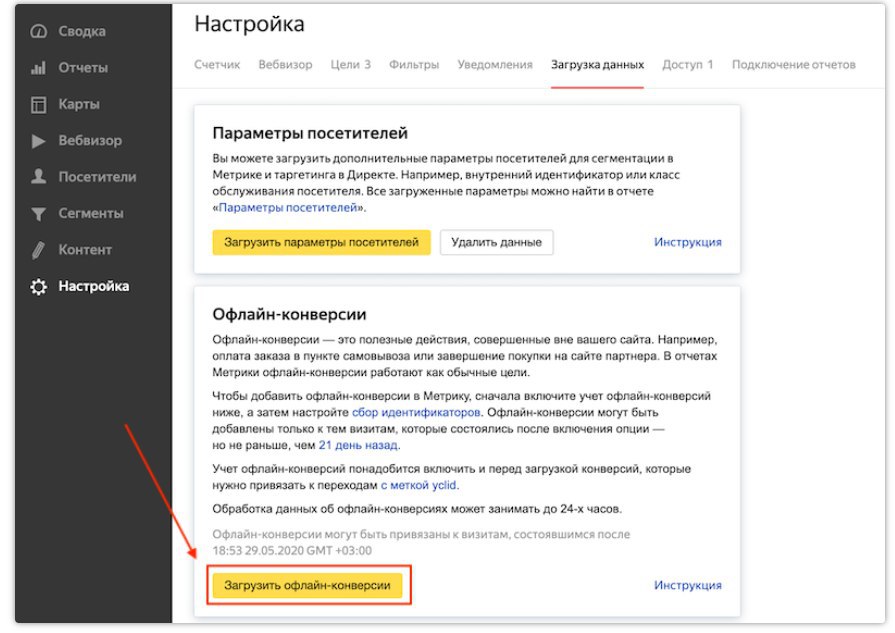Click the Настройка gear icon
This screenshot has width=895, height=633.
pos(39,287)
